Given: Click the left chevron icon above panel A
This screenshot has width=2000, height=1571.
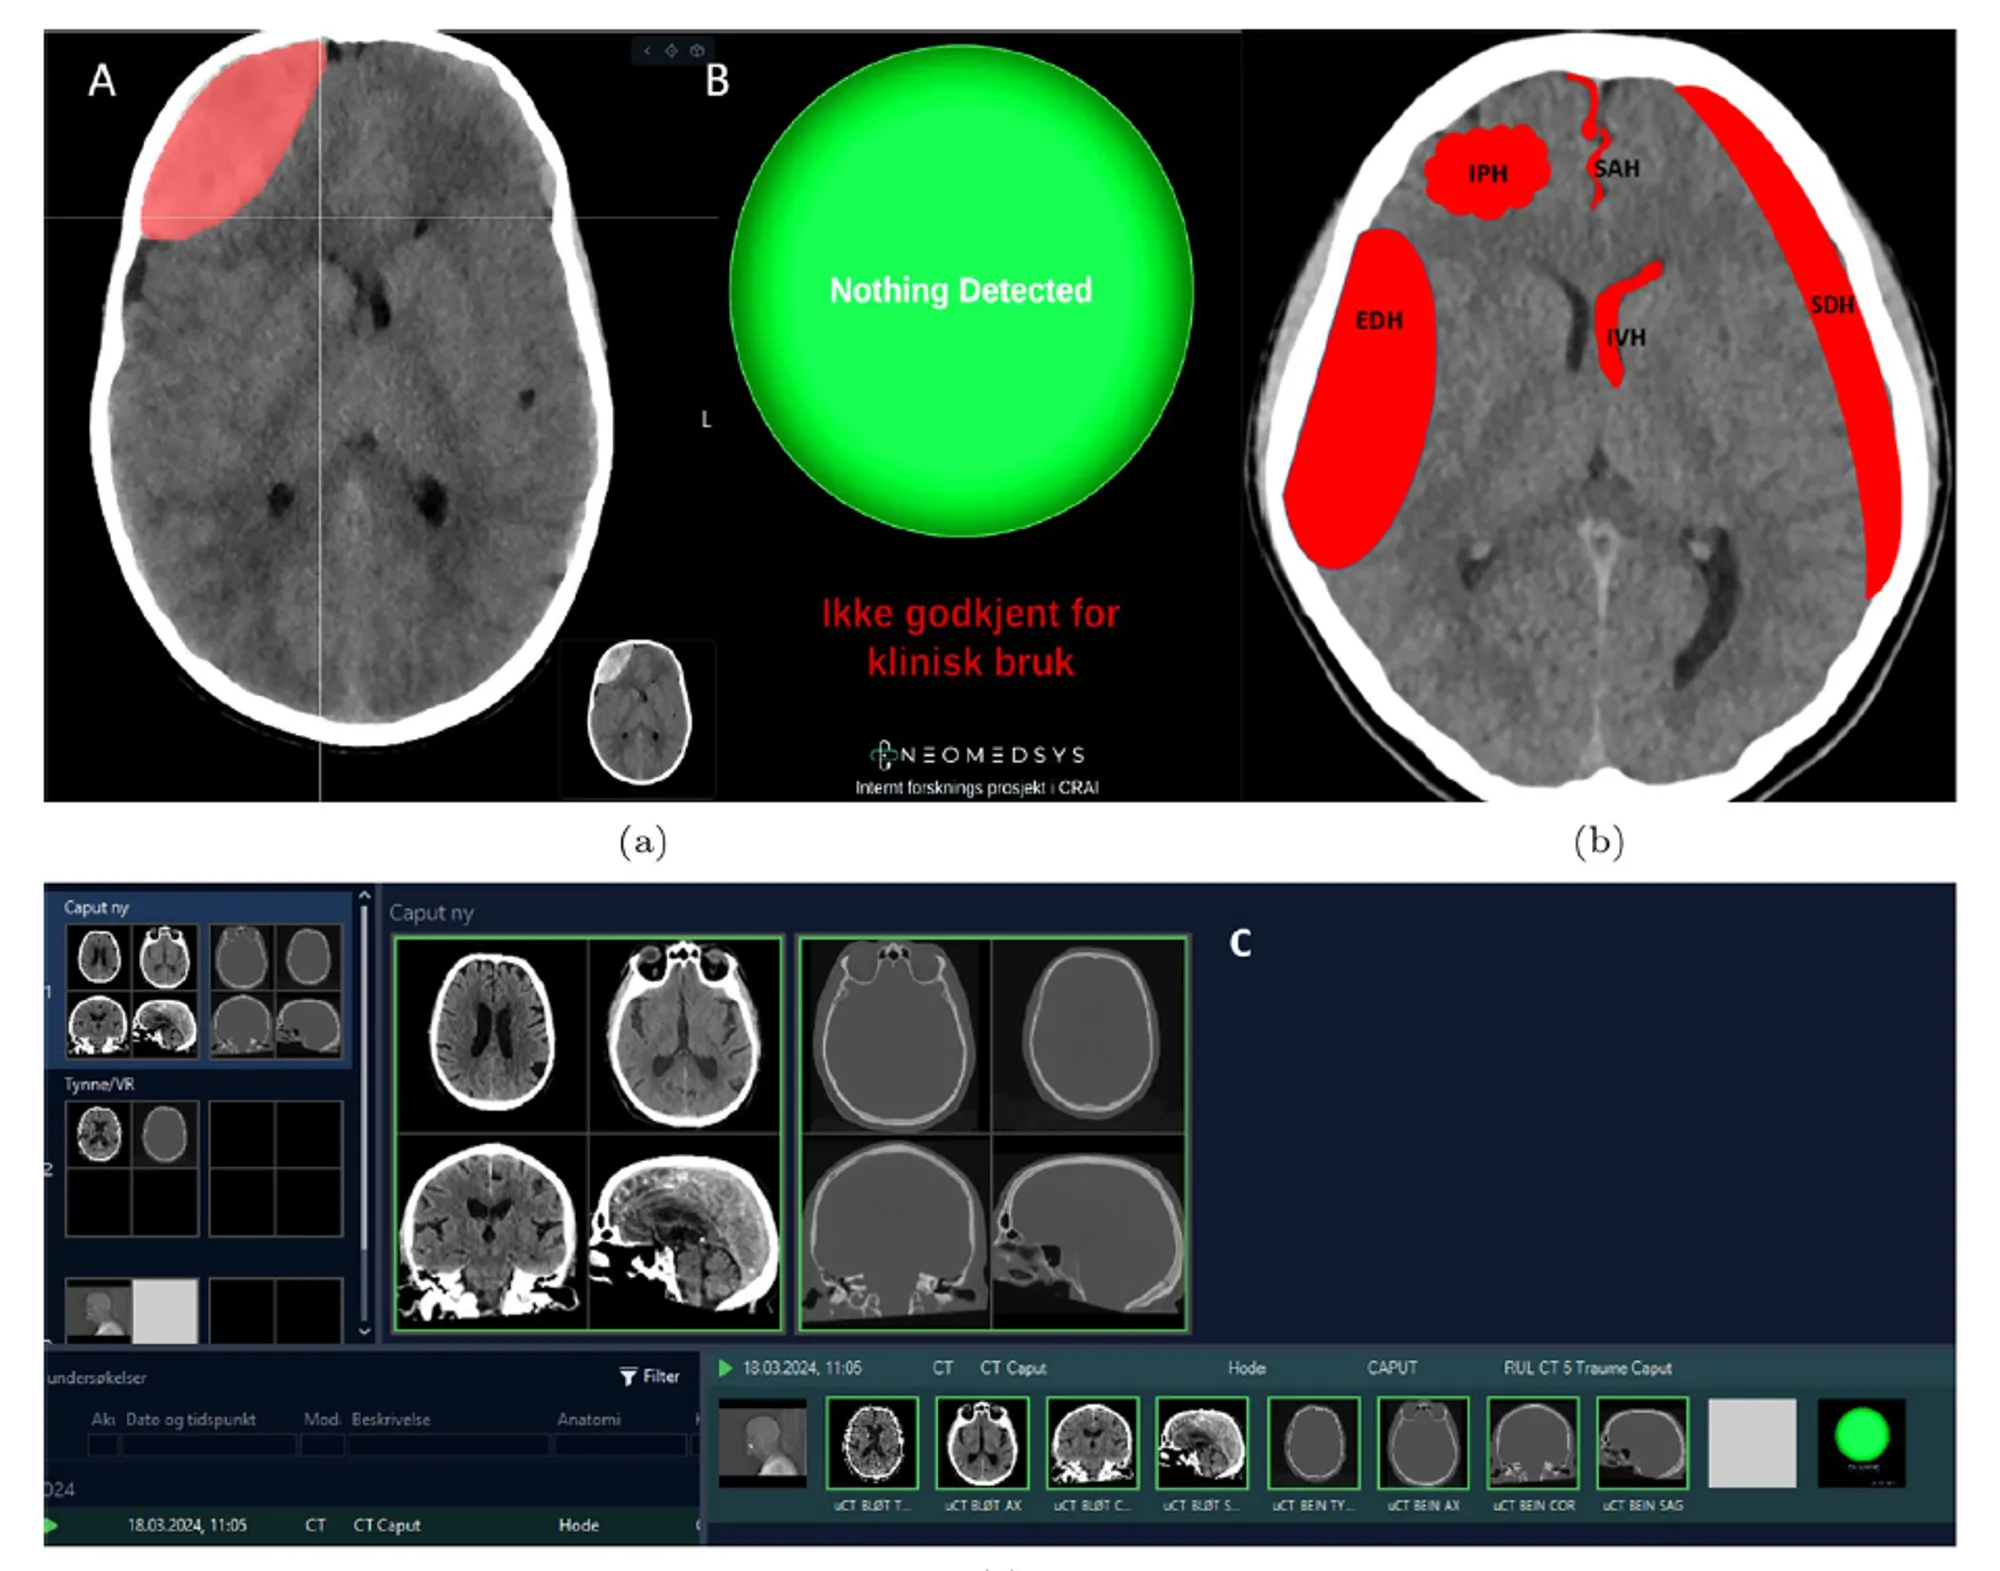Looking at the screenshot, I should (647, 50).
